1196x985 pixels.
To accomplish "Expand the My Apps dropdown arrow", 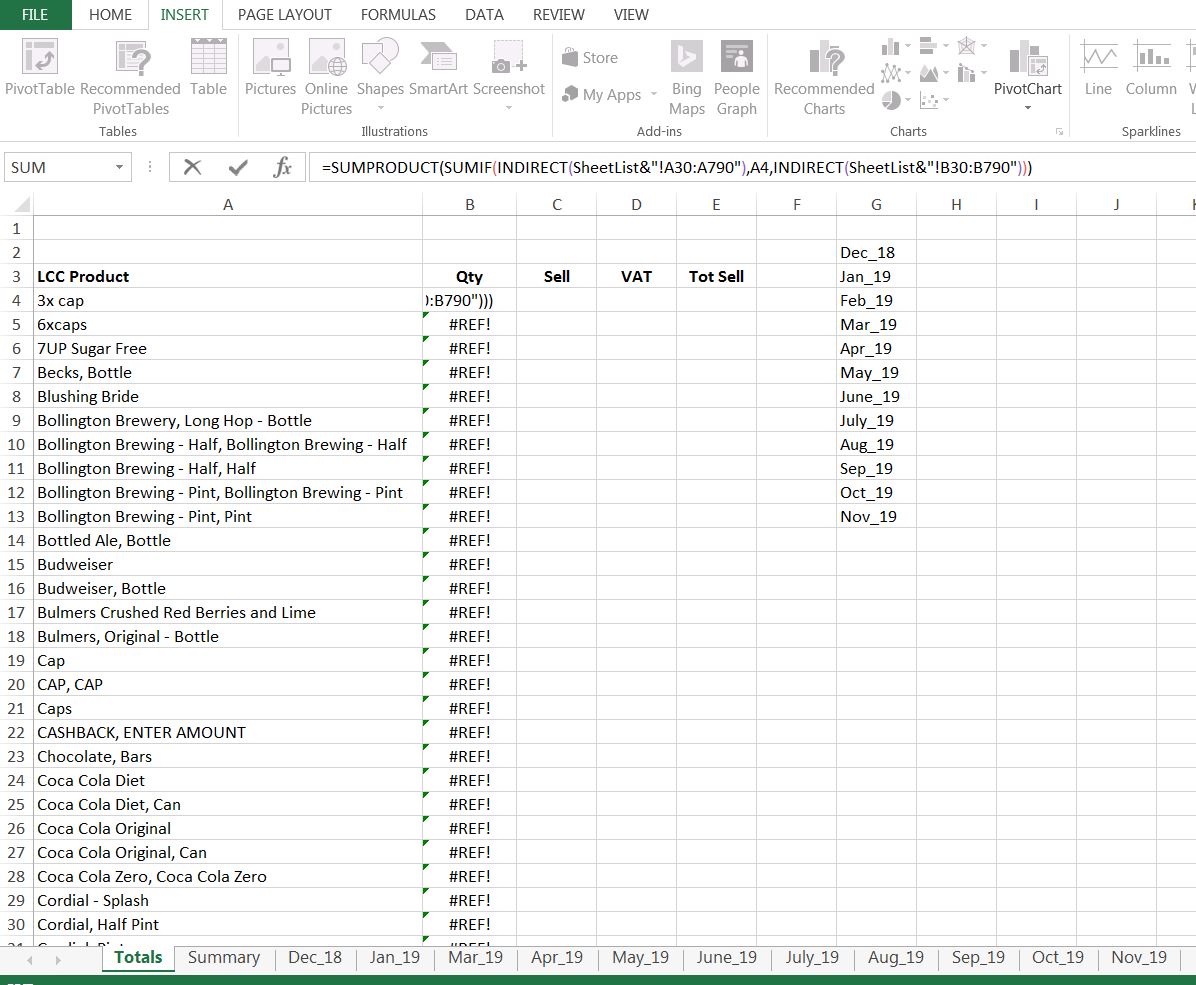I will click(x=654, y=95).
